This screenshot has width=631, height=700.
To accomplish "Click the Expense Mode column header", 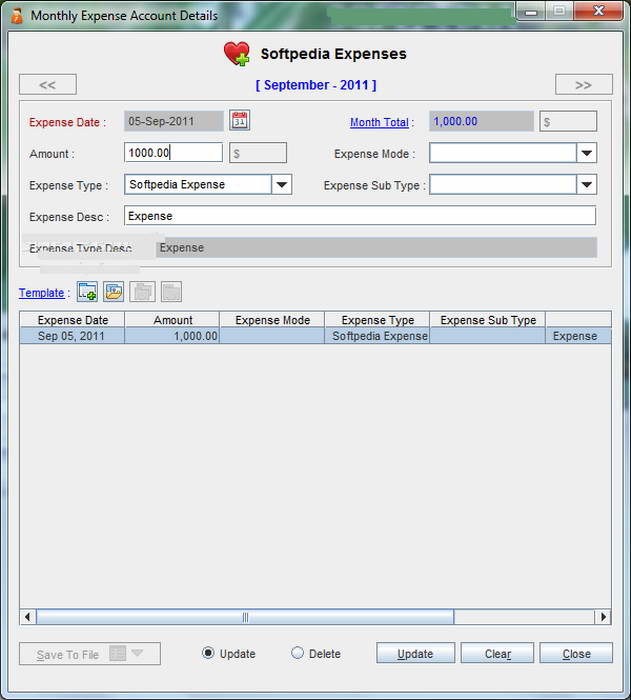I will [x=272, y=320].
